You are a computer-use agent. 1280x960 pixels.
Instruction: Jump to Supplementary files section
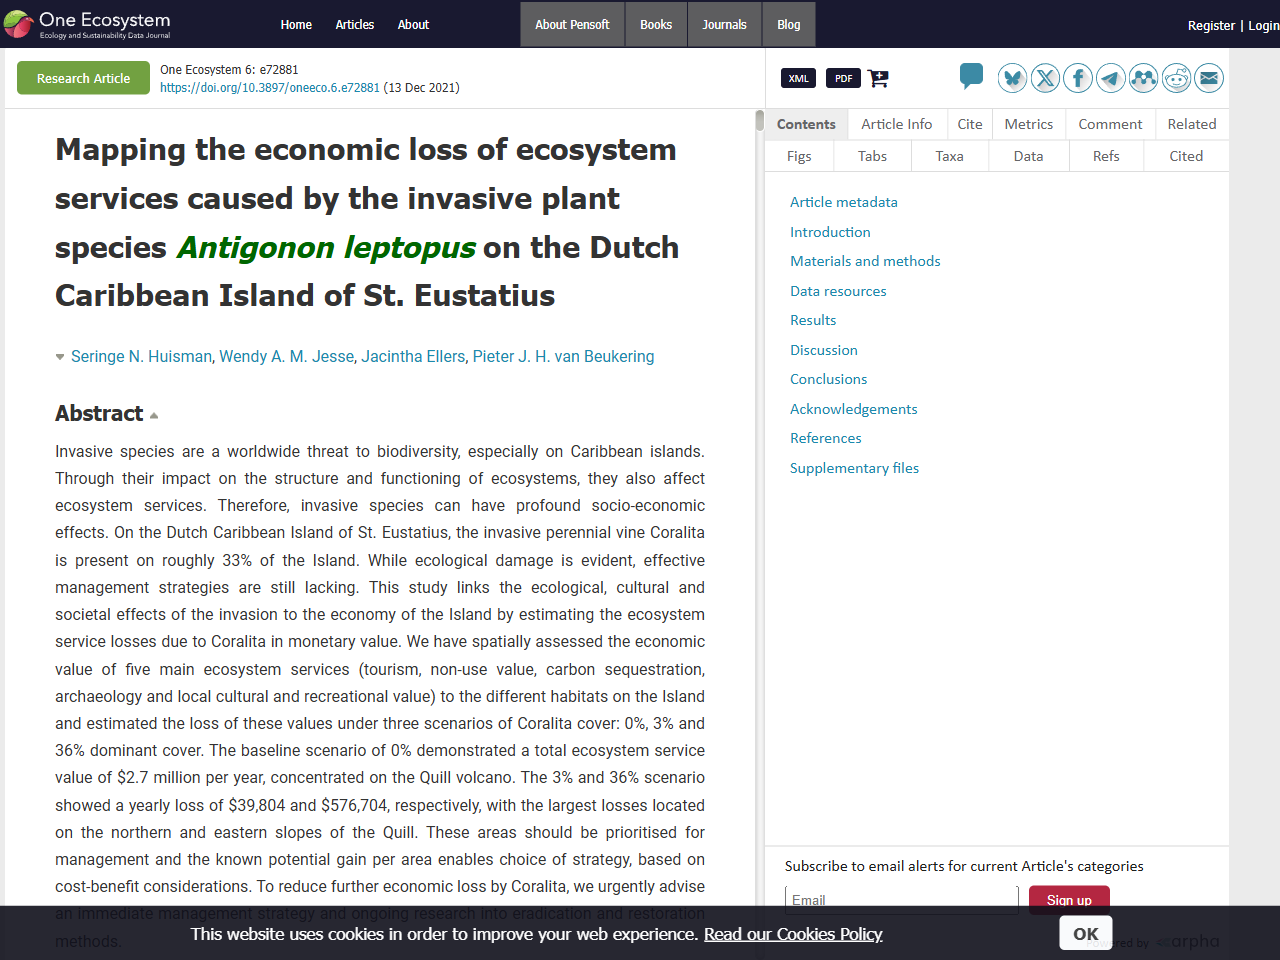(855, 468)
